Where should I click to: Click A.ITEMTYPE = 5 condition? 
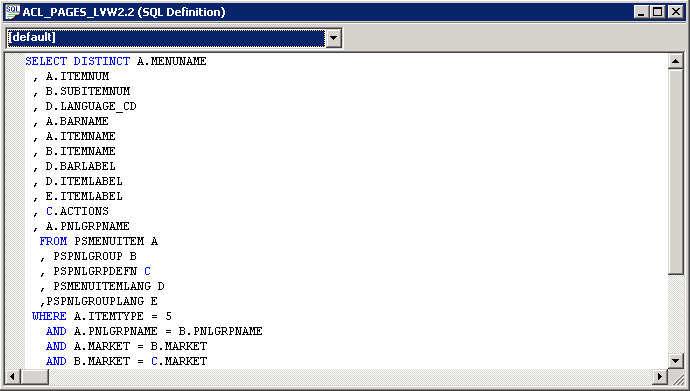123,316
